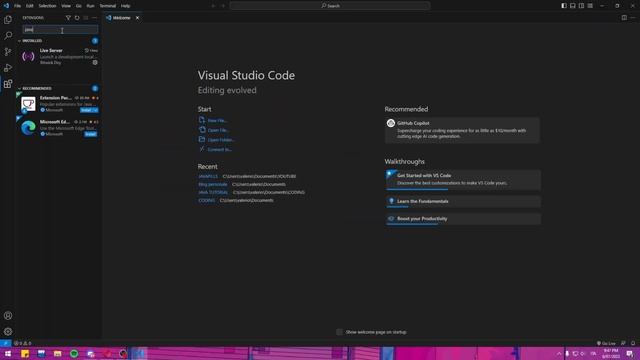
Task: Show hidden tray icons chevron
Action: (x=559, y=354)
